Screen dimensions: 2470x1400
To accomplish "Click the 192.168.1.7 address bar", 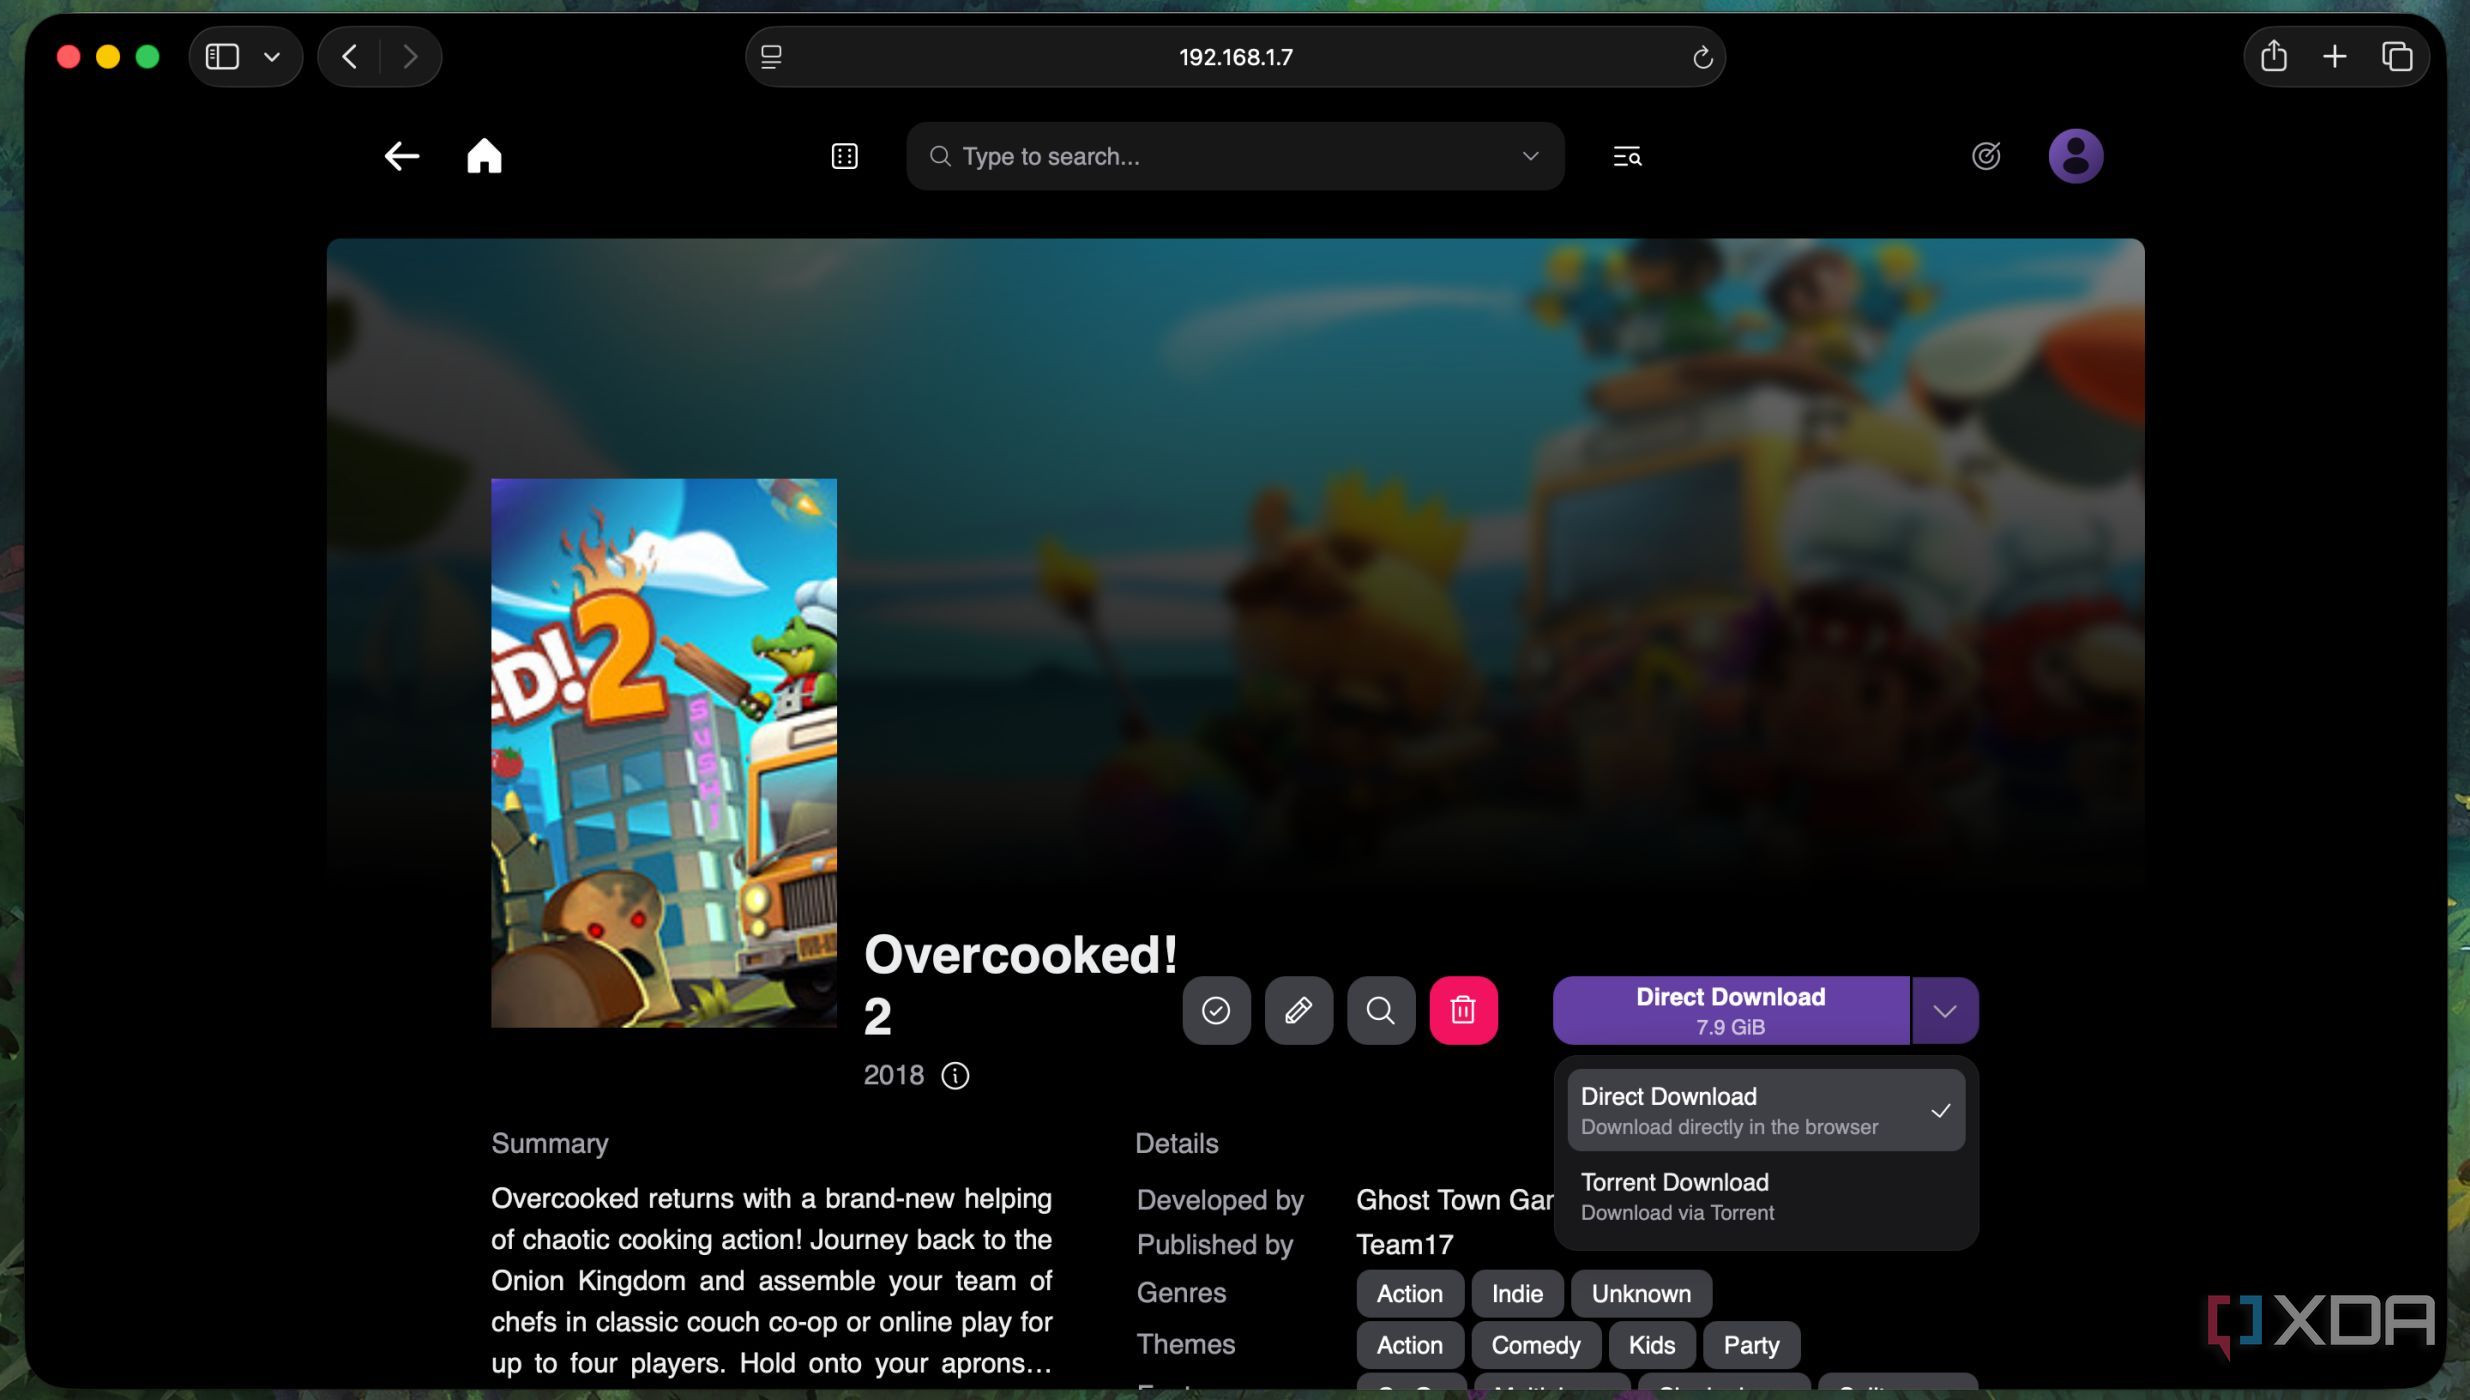I will [1234, 57].
